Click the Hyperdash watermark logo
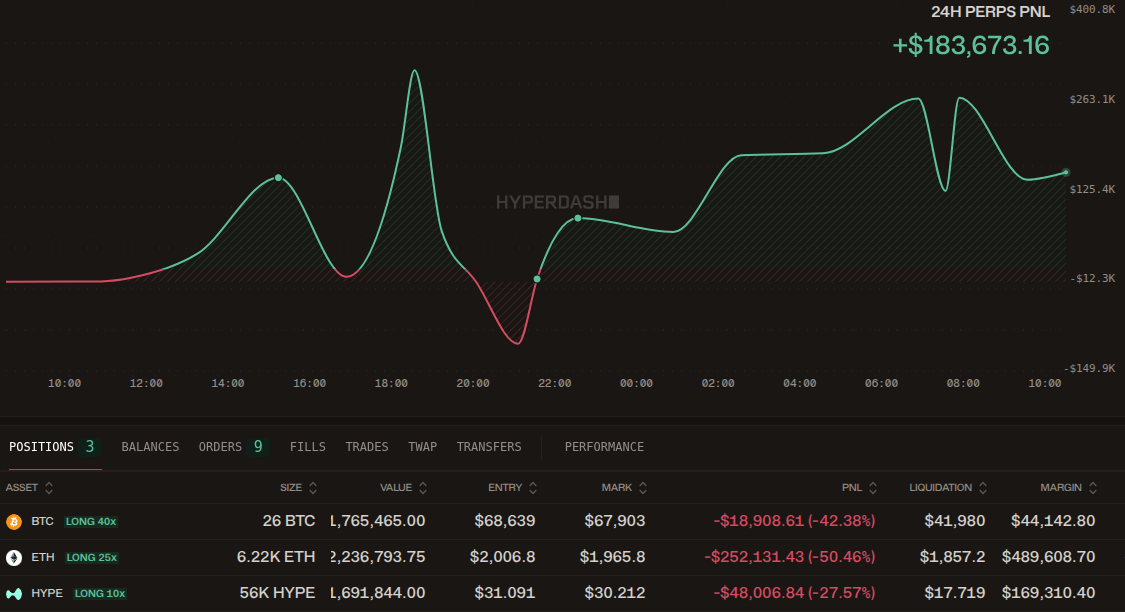This screenshot has width=1125, height=612. pos(556,201)
